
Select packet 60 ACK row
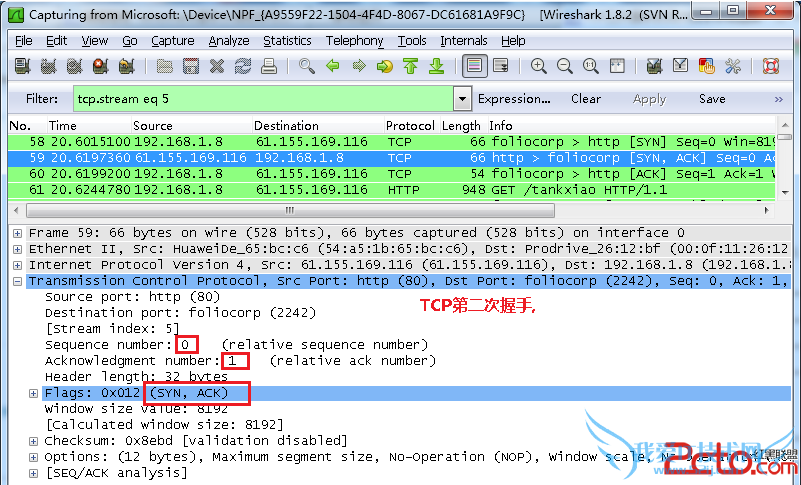click(392, 174)
